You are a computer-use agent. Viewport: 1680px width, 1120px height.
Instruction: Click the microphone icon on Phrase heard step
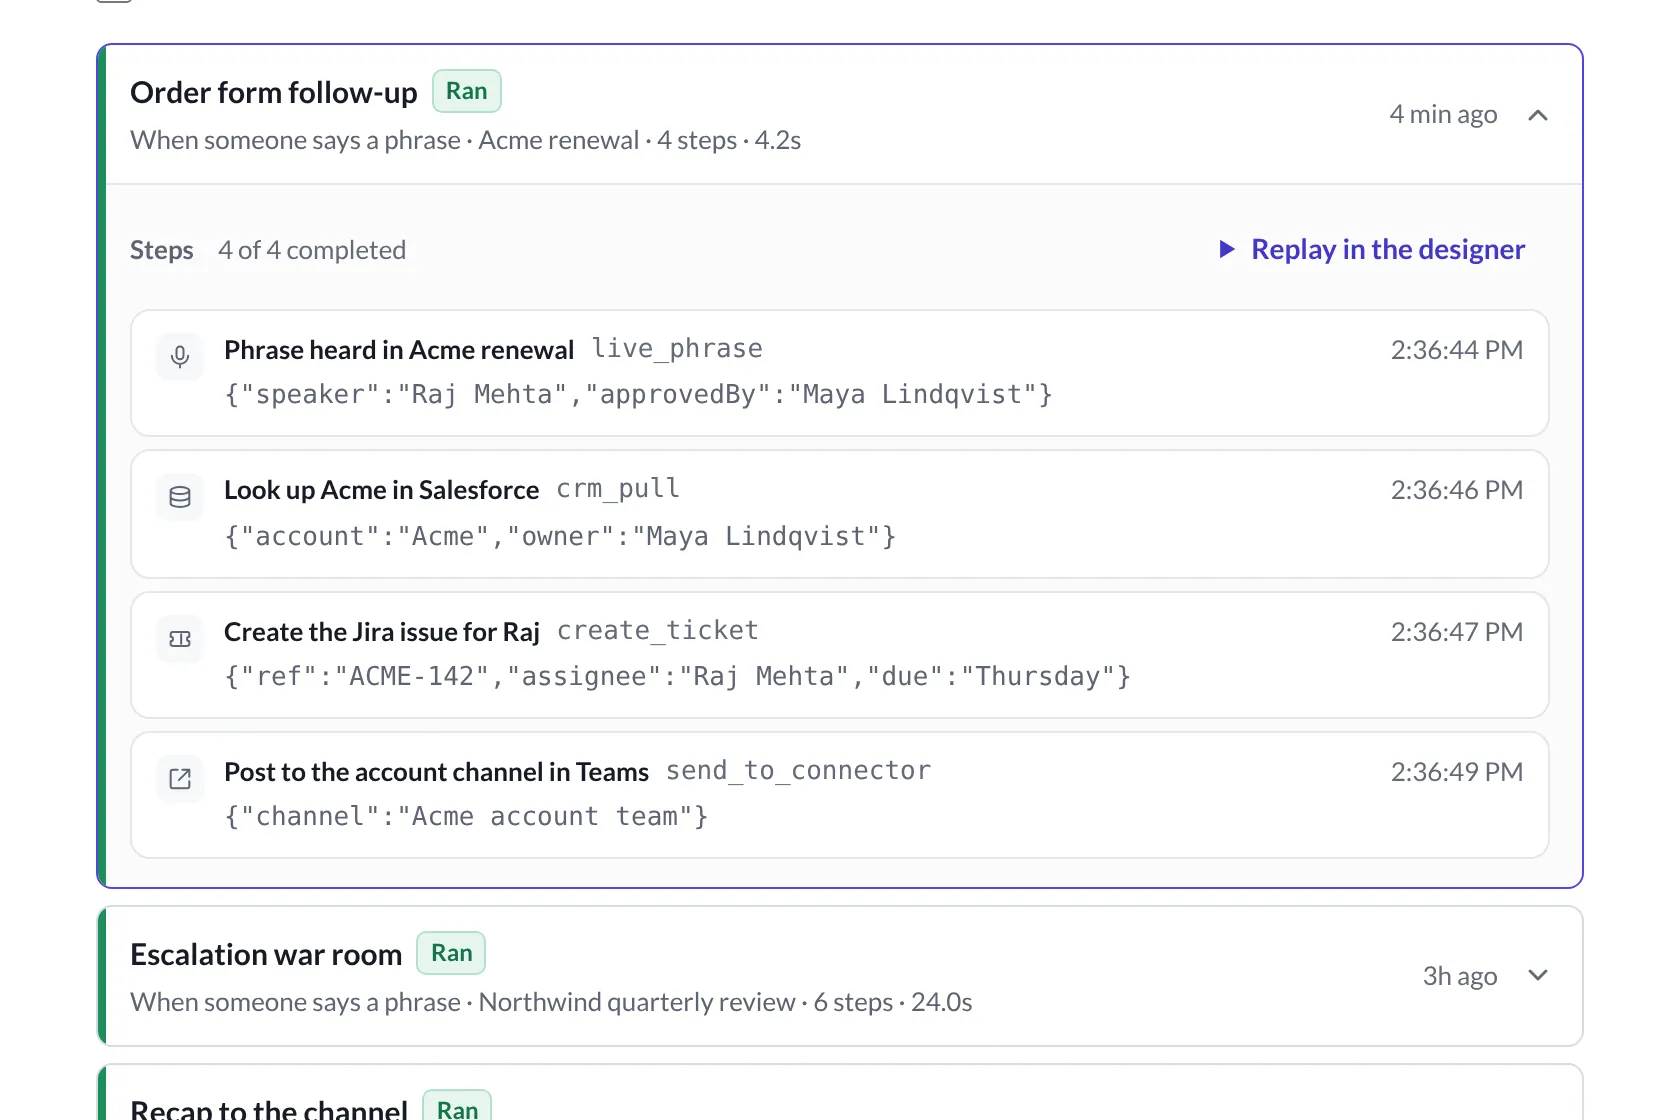(x=180, y=357)
